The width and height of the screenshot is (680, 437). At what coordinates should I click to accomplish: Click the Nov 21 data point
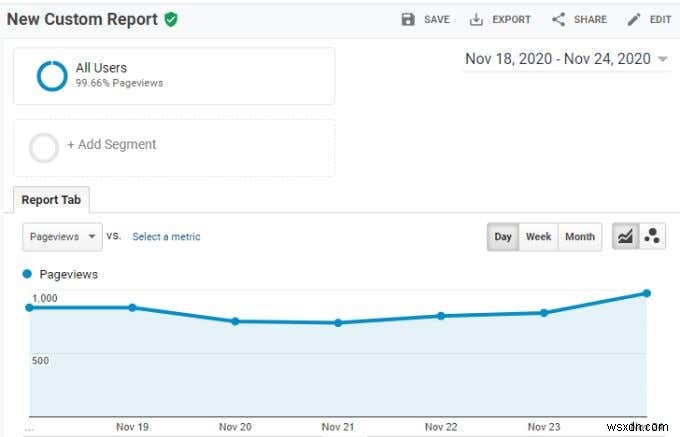(x=338, y=323)
